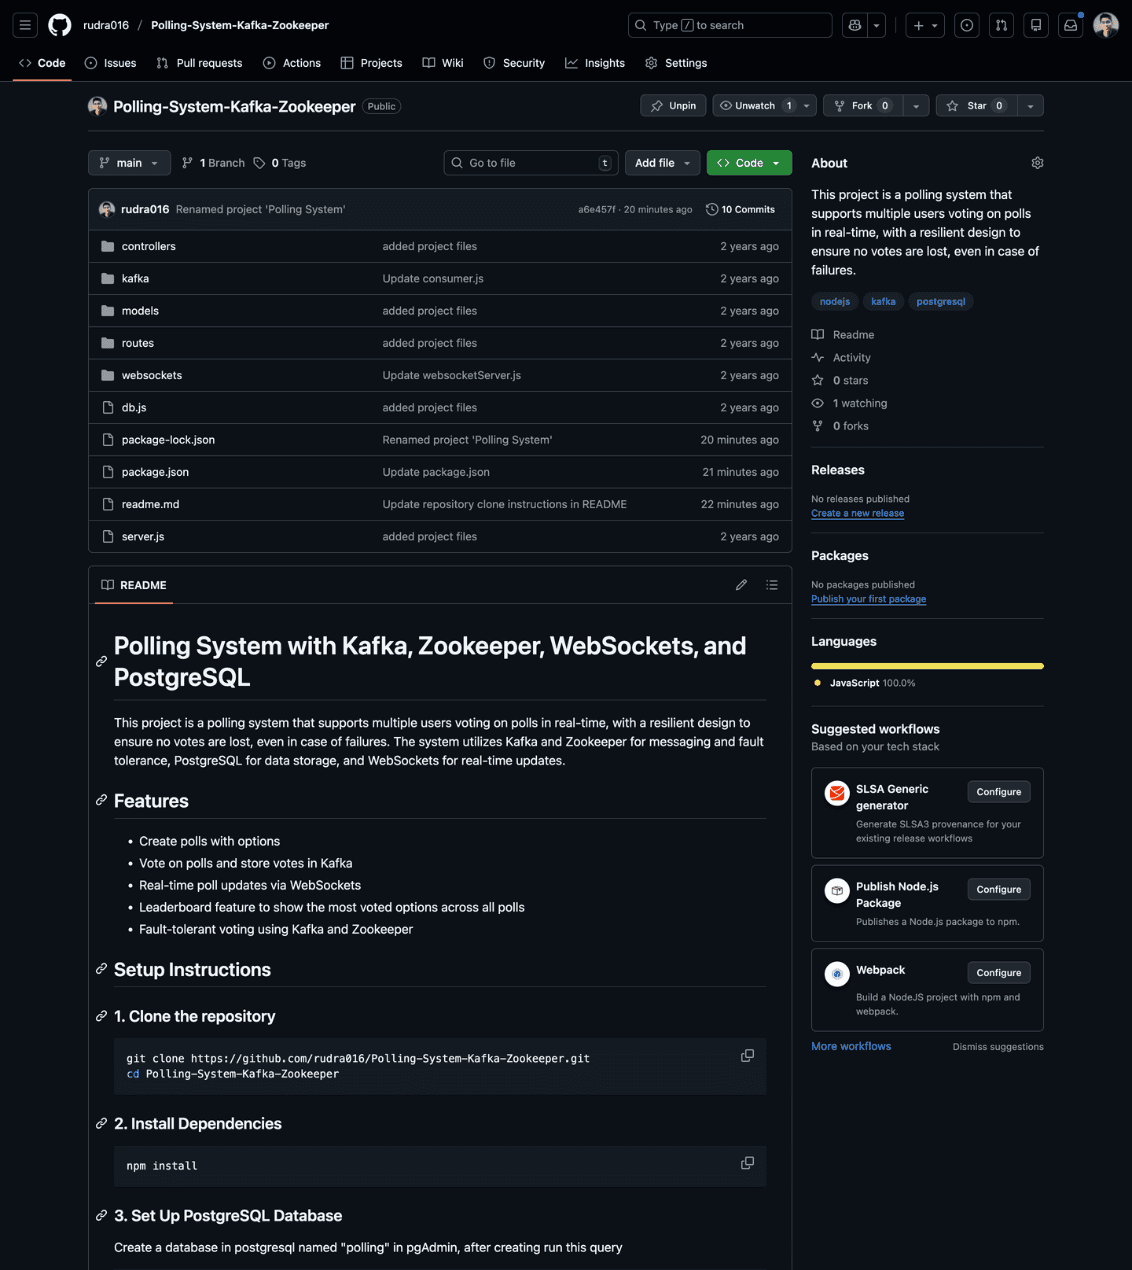1132x1270 pixels.
Task: Click the controllers folder icon
Action: pyautogui.click(x=108, y=246)
